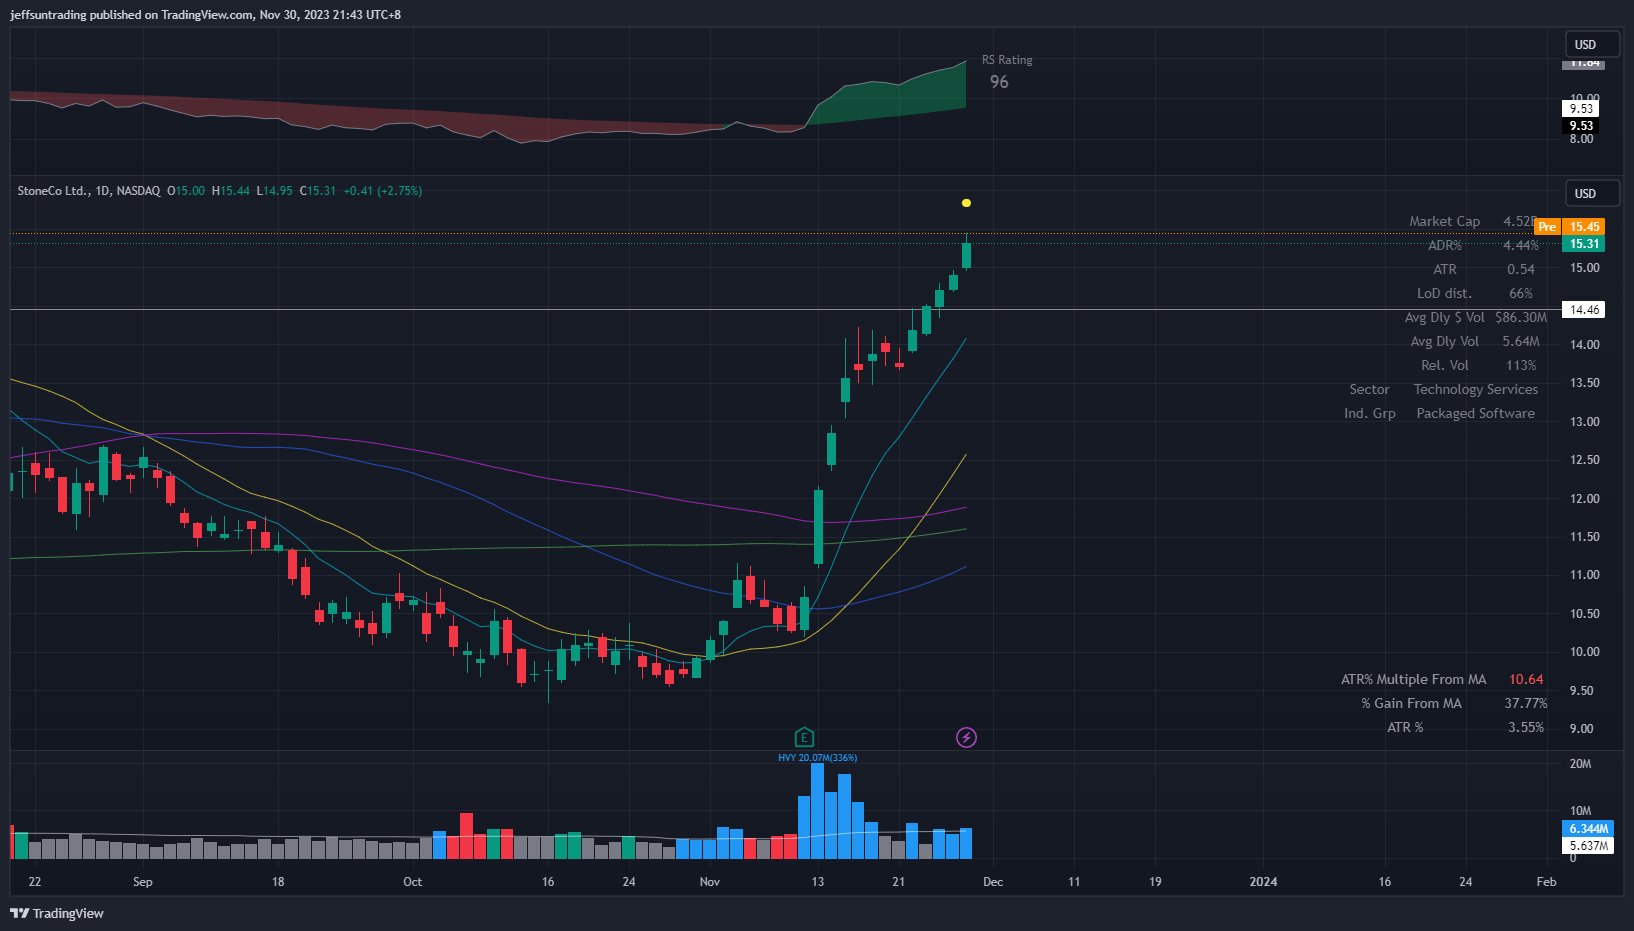Click the ADR% label in the stats table
1634x931 pixels.
(x=1444, y=245)
